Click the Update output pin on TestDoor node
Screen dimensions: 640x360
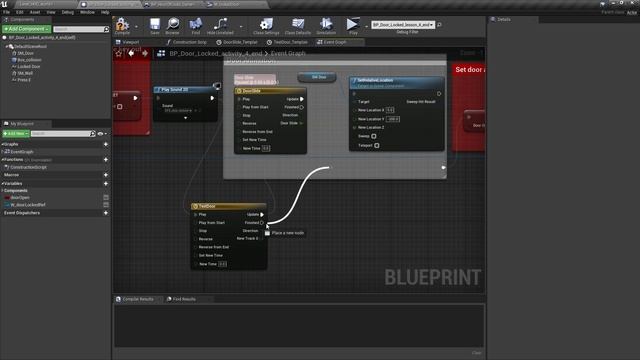pos(262,214)
